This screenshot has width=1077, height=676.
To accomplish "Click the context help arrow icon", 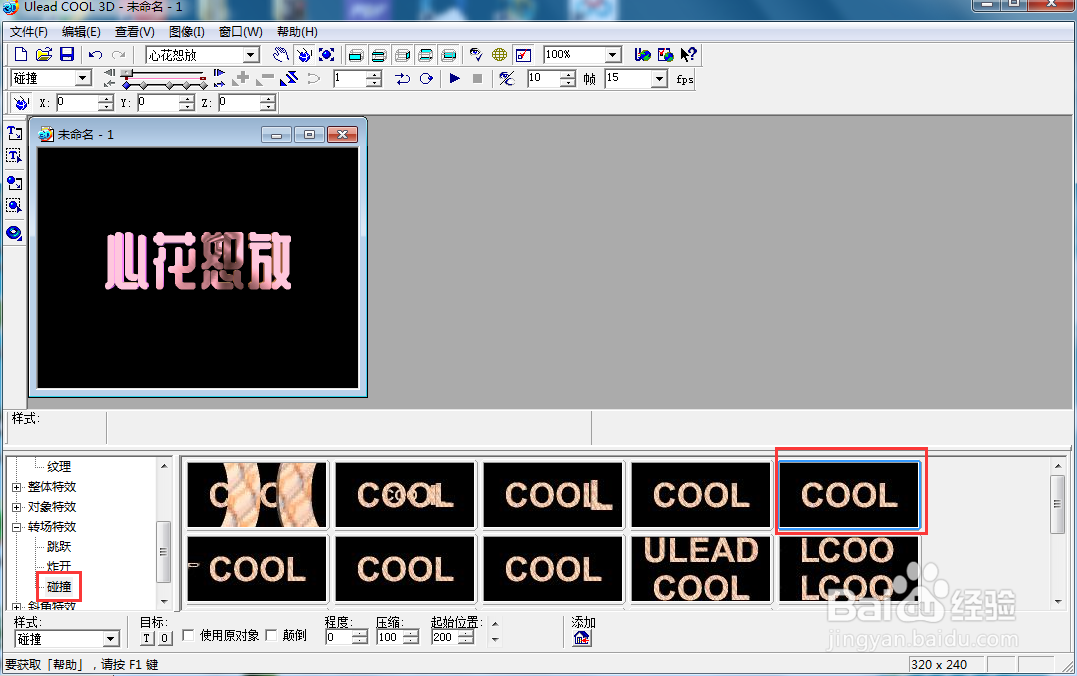I will tap(688, 54).
